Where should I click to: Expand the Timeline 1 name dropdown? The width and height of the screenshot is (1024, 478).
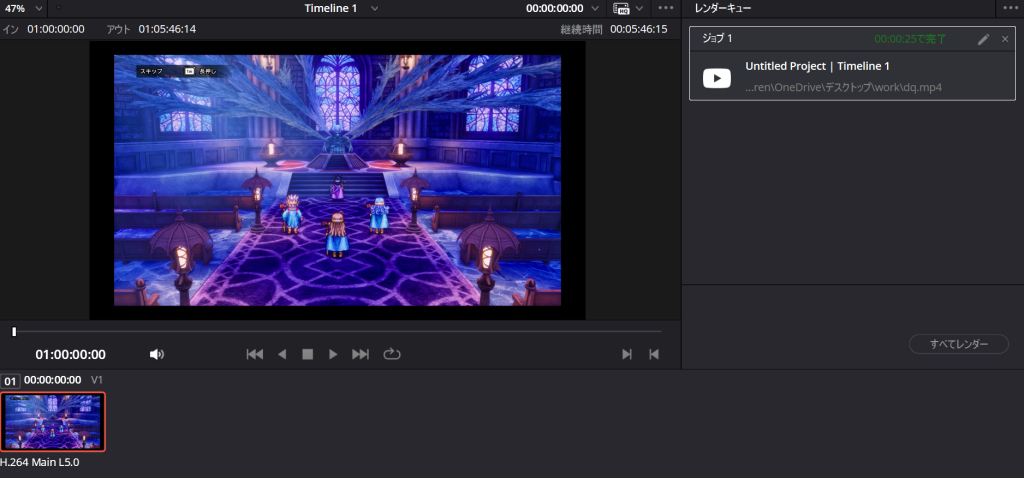pos(374,8)
